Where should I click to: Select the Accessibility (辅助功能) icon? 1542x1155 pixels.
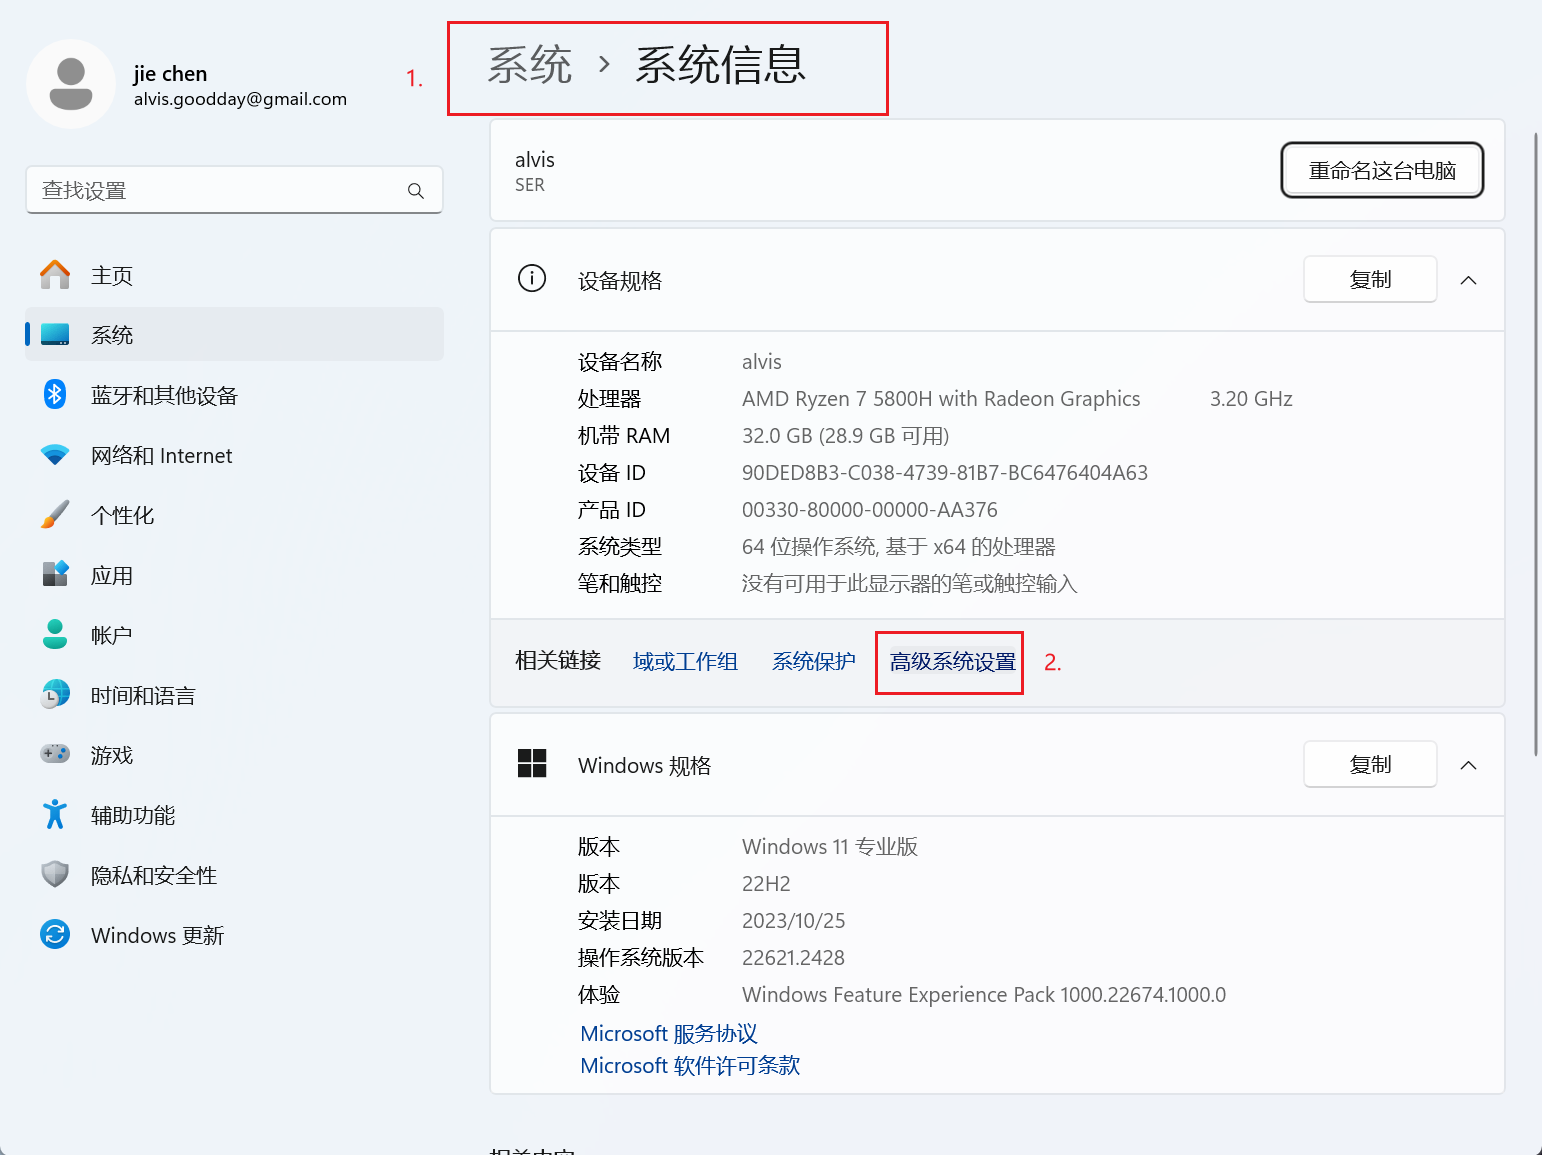[x=55, y=815]
